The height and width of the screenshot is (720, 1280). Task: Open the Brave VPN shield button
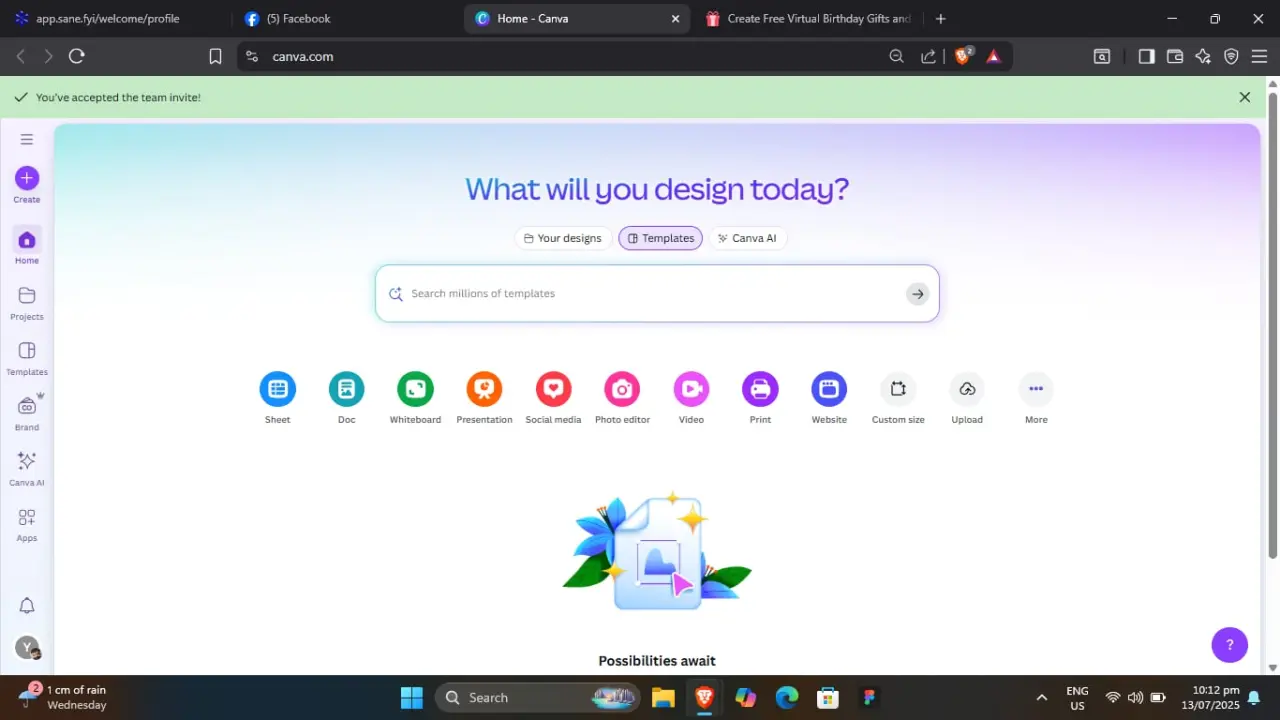coord(1231,56)
